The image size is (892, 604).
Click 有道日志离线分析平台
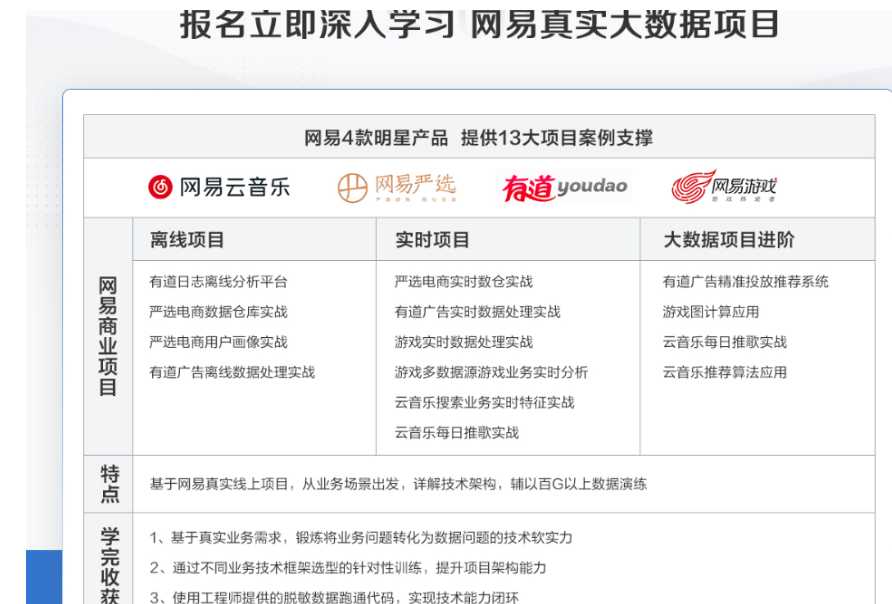point(218,282)
